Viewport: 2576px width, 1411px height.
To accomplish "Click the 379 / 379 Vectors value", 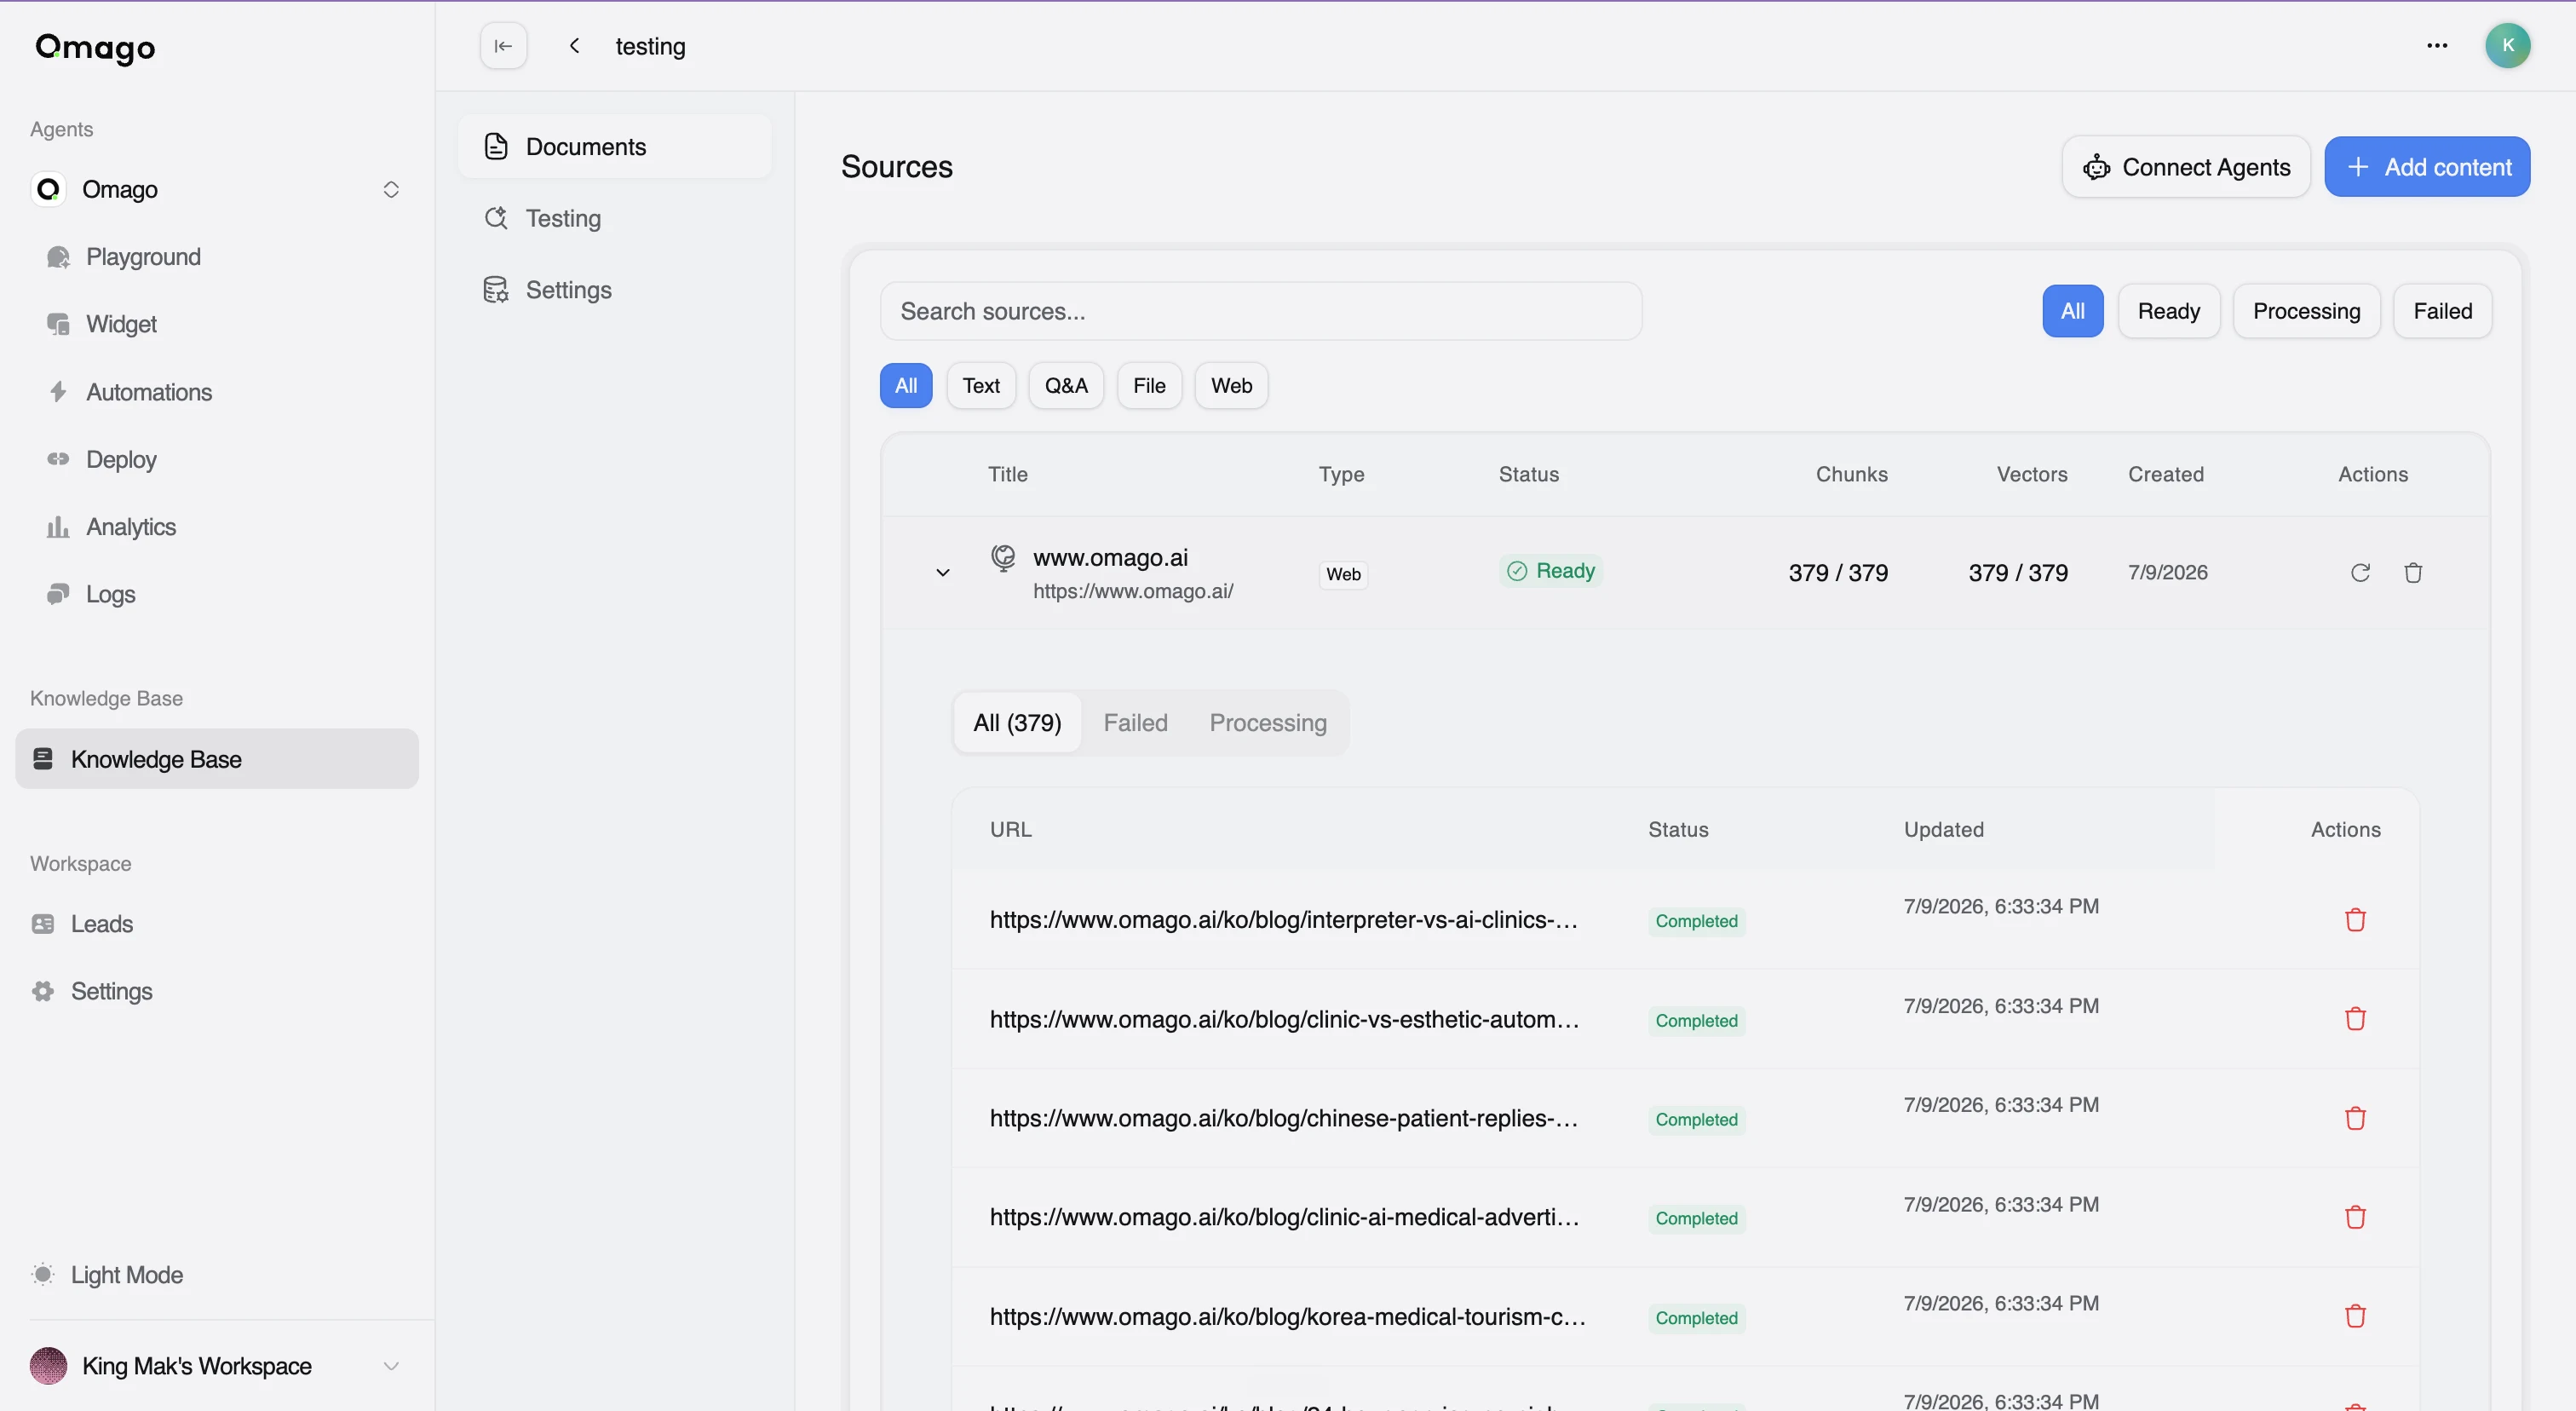I will (x=2018, y=573).
